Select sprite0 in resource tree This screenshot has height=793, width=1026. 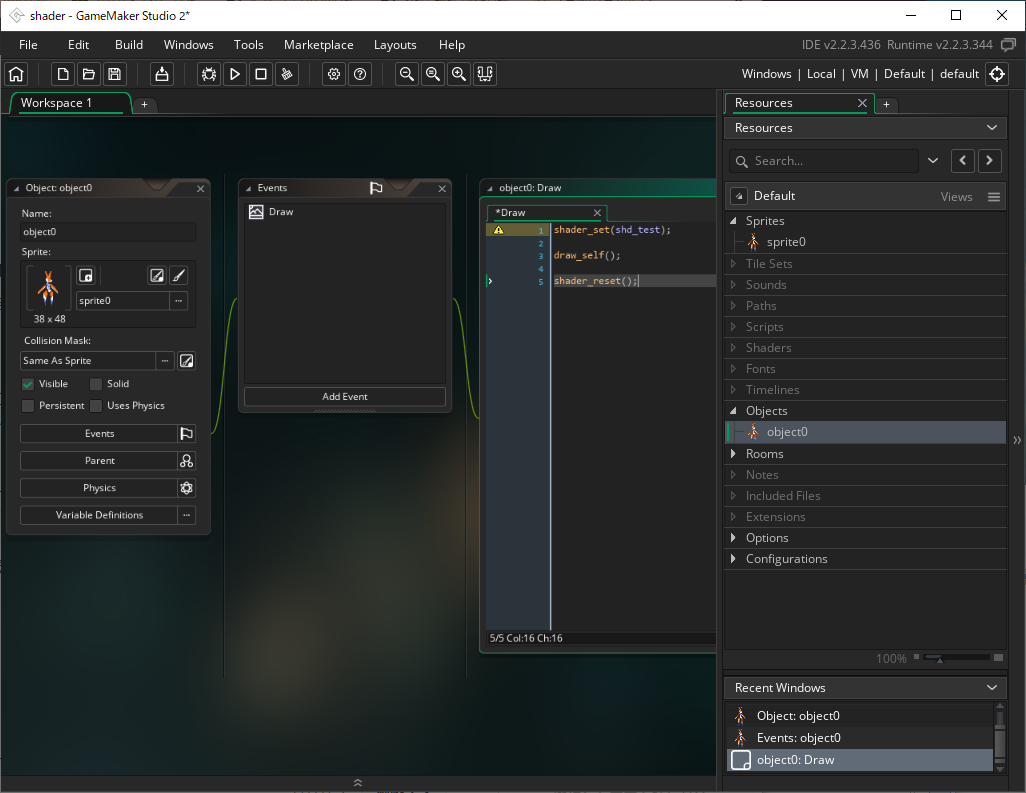coord(786,242)
